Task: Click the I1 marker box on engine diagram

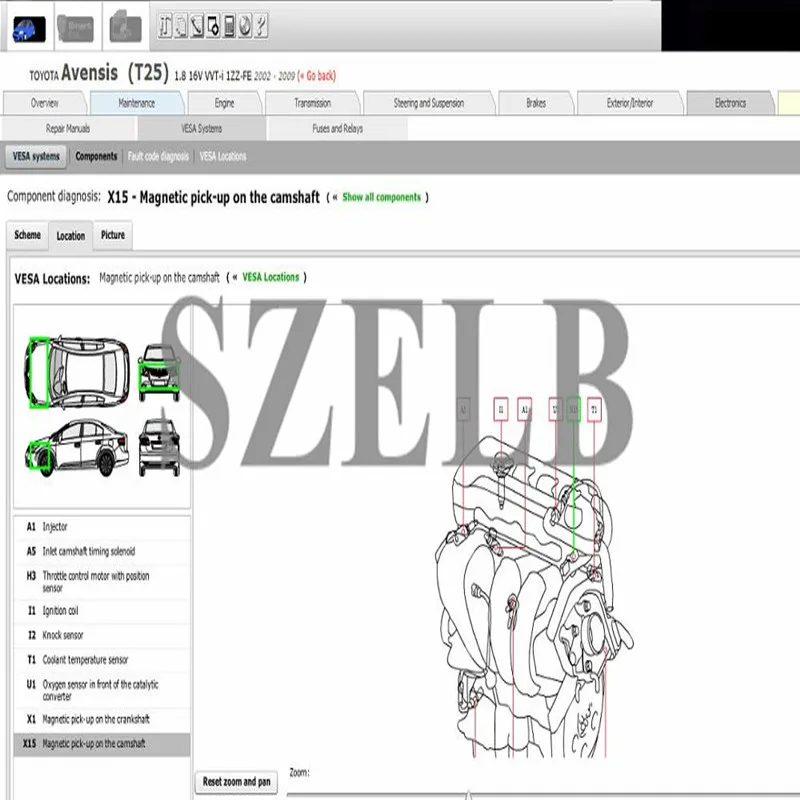Action: [x=501, y=409]
